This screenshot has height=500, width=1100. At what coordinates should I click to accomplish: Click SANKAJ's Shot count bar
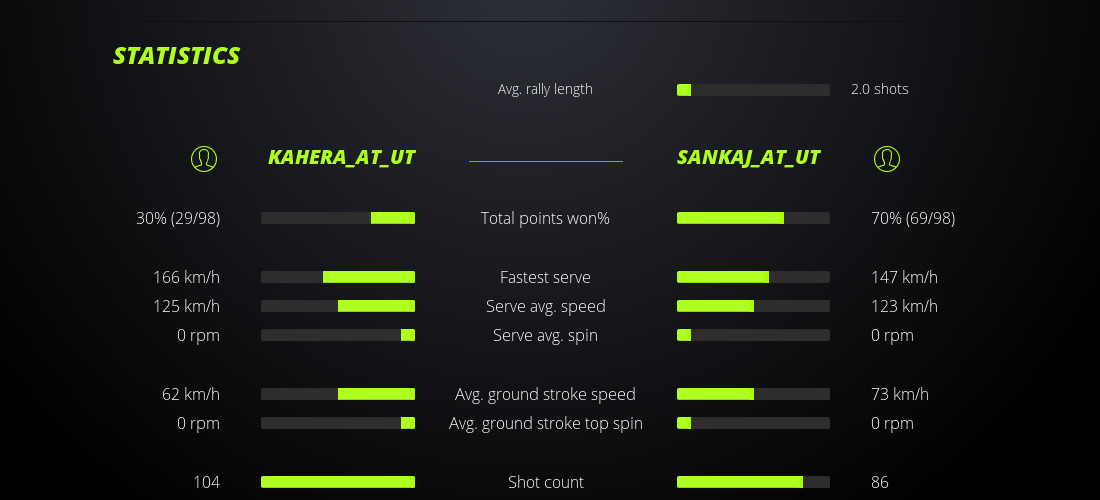(753, 482)
